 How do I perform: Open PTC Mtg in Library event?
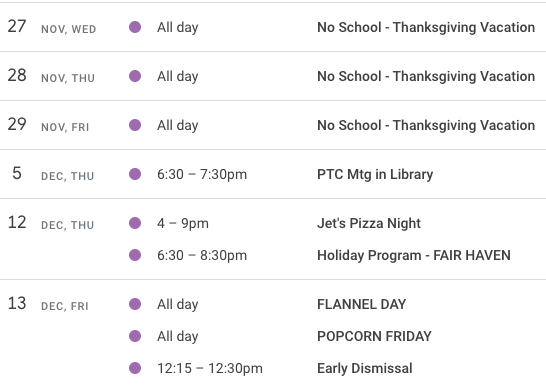pos(375,174)
